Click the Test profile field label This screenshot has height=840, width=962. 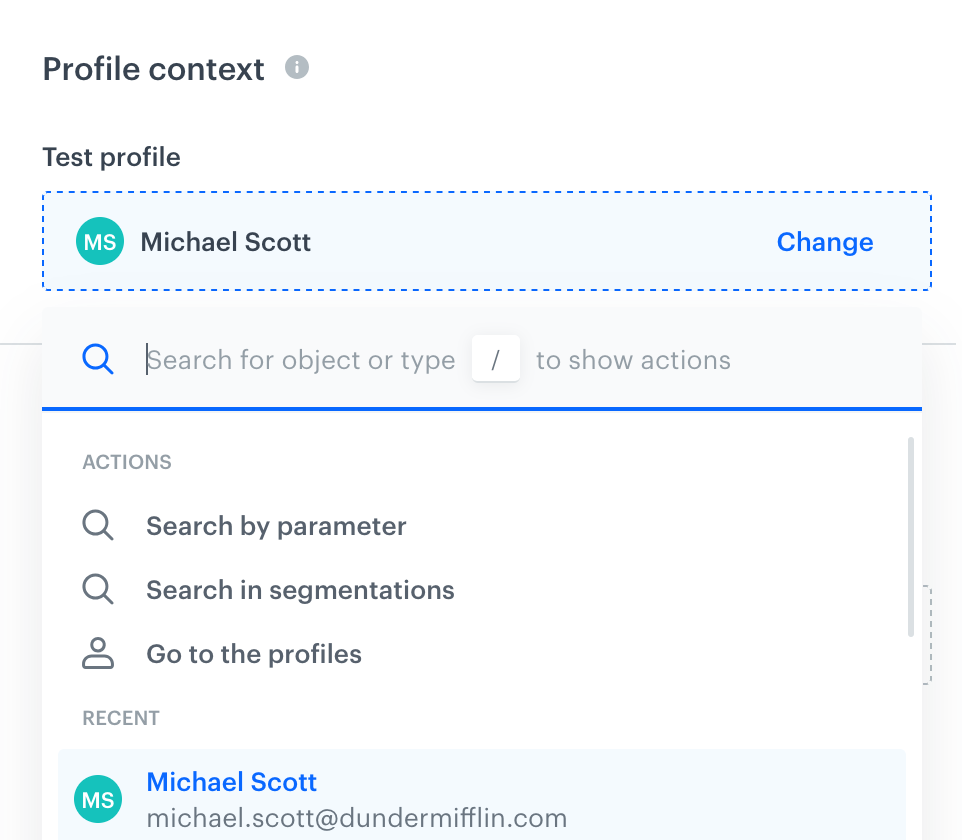point(111,157)
